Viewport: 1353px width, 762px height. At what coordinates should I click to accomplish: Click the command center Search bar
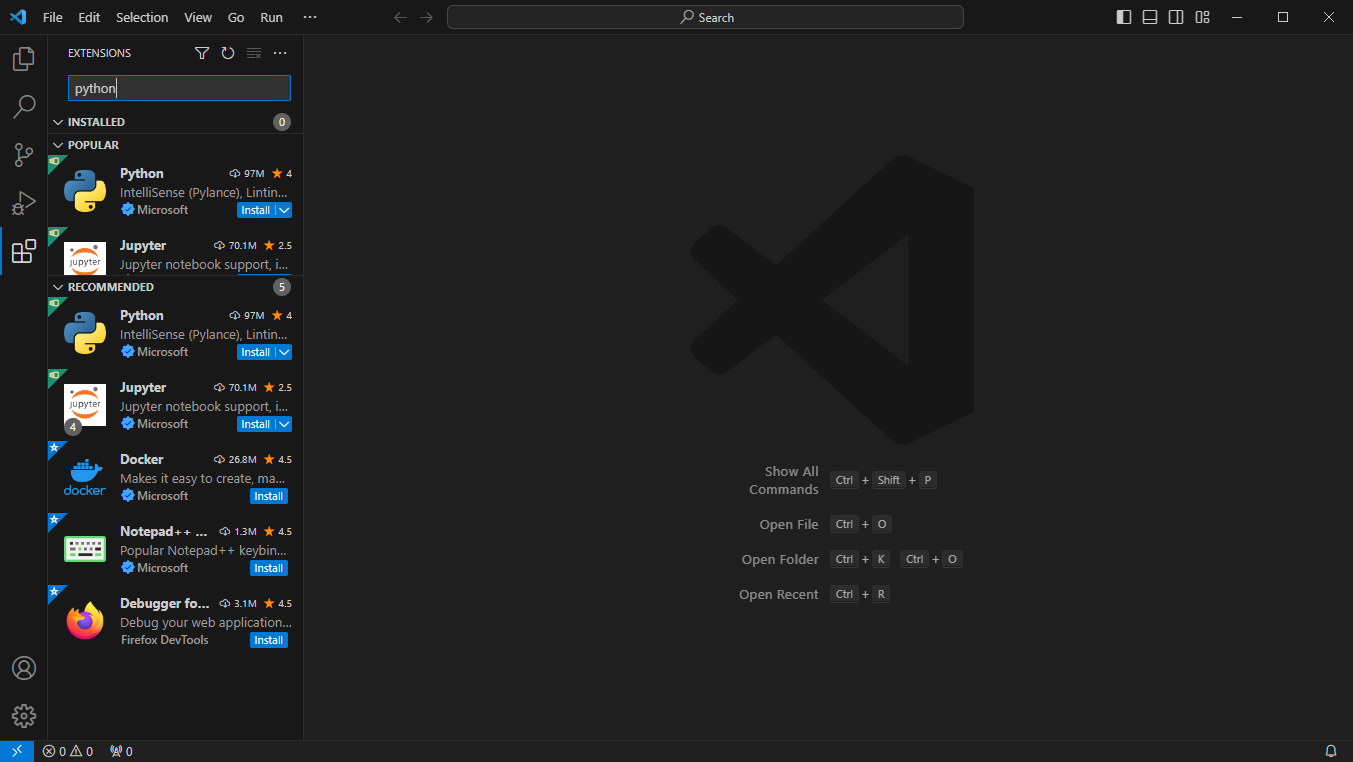(x=705, y=17)
